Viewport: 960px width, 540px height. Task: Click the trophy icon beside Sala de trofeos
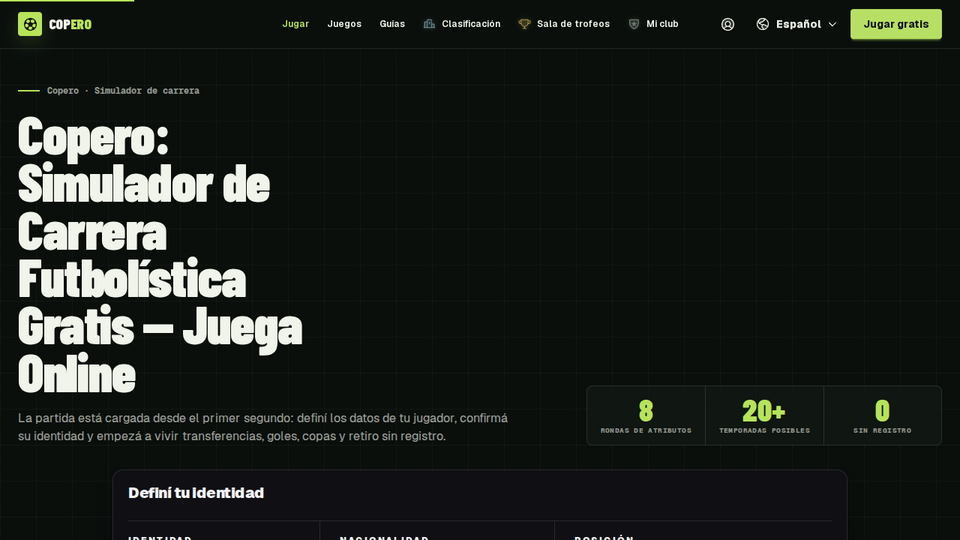point(524,24)
